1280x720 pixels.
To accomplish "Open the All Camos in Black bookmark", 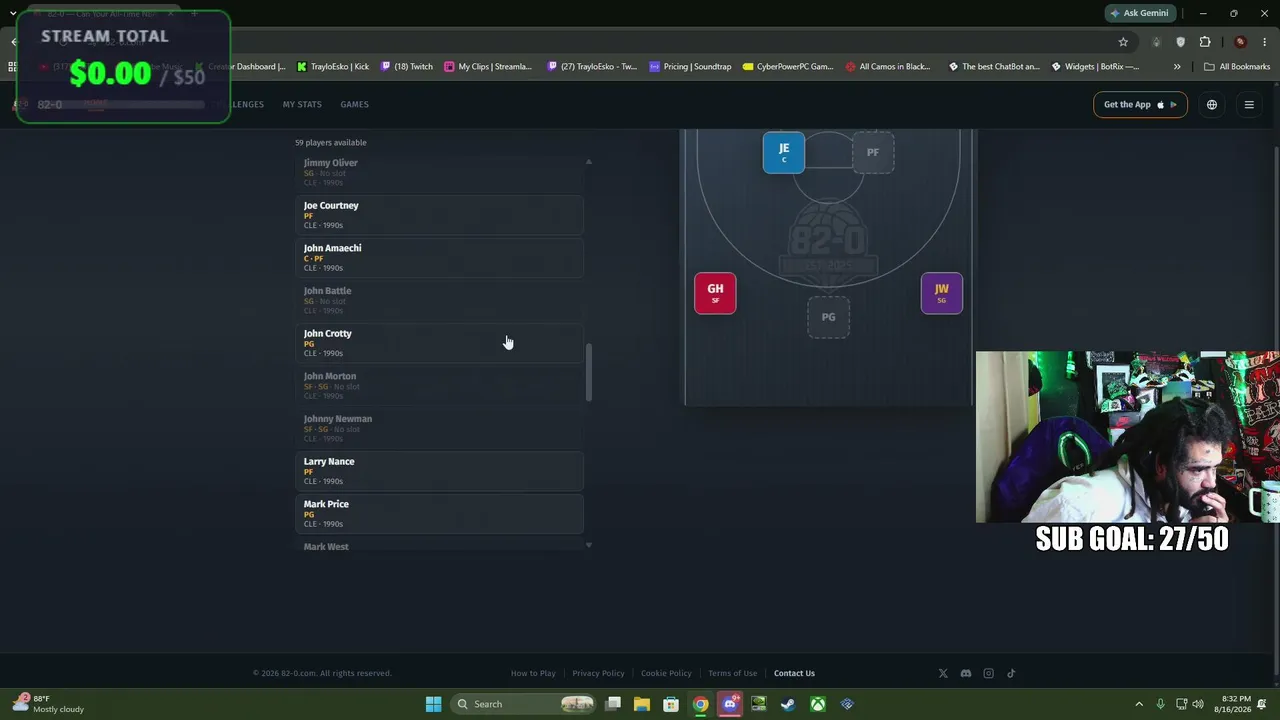I will point(888,67).
